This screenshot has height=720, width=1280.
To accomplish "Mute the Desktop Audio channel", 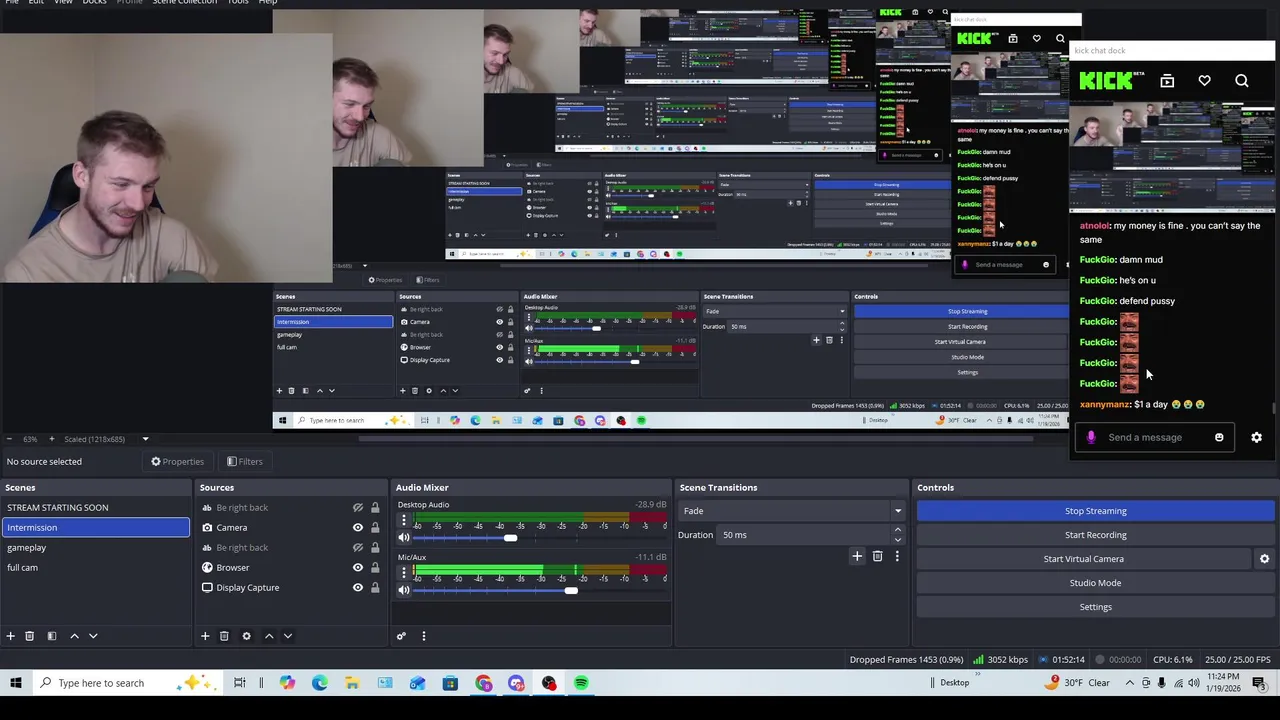I will (404, 538).
